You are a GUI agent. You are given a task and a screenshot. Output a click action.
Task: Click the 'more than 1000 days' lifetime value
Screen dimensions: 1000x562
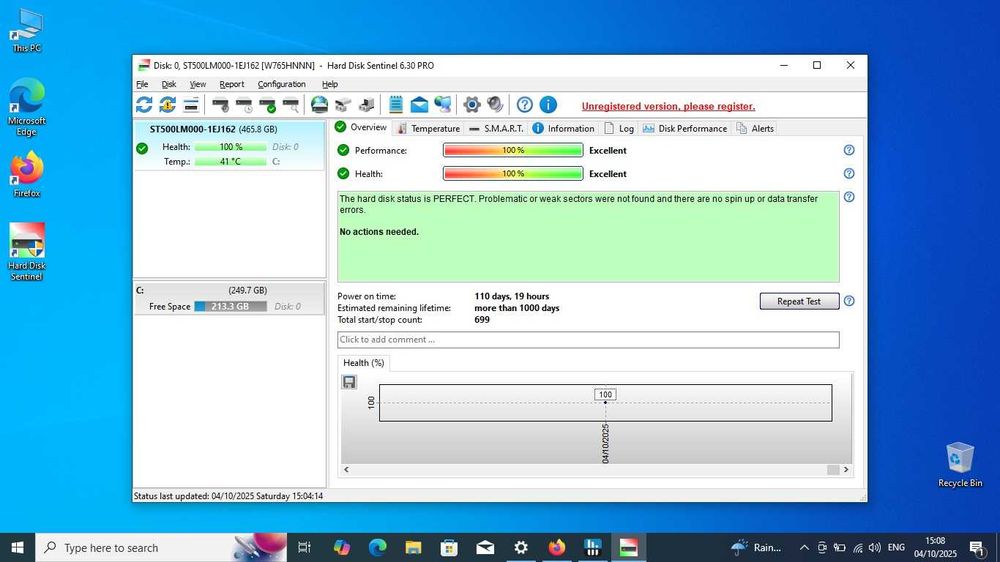click(x=517, y=308)
